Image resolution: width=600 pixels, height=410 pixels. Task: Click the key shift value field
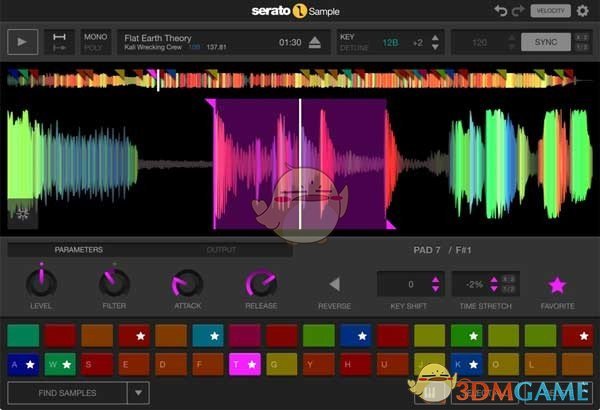point(411,284)
